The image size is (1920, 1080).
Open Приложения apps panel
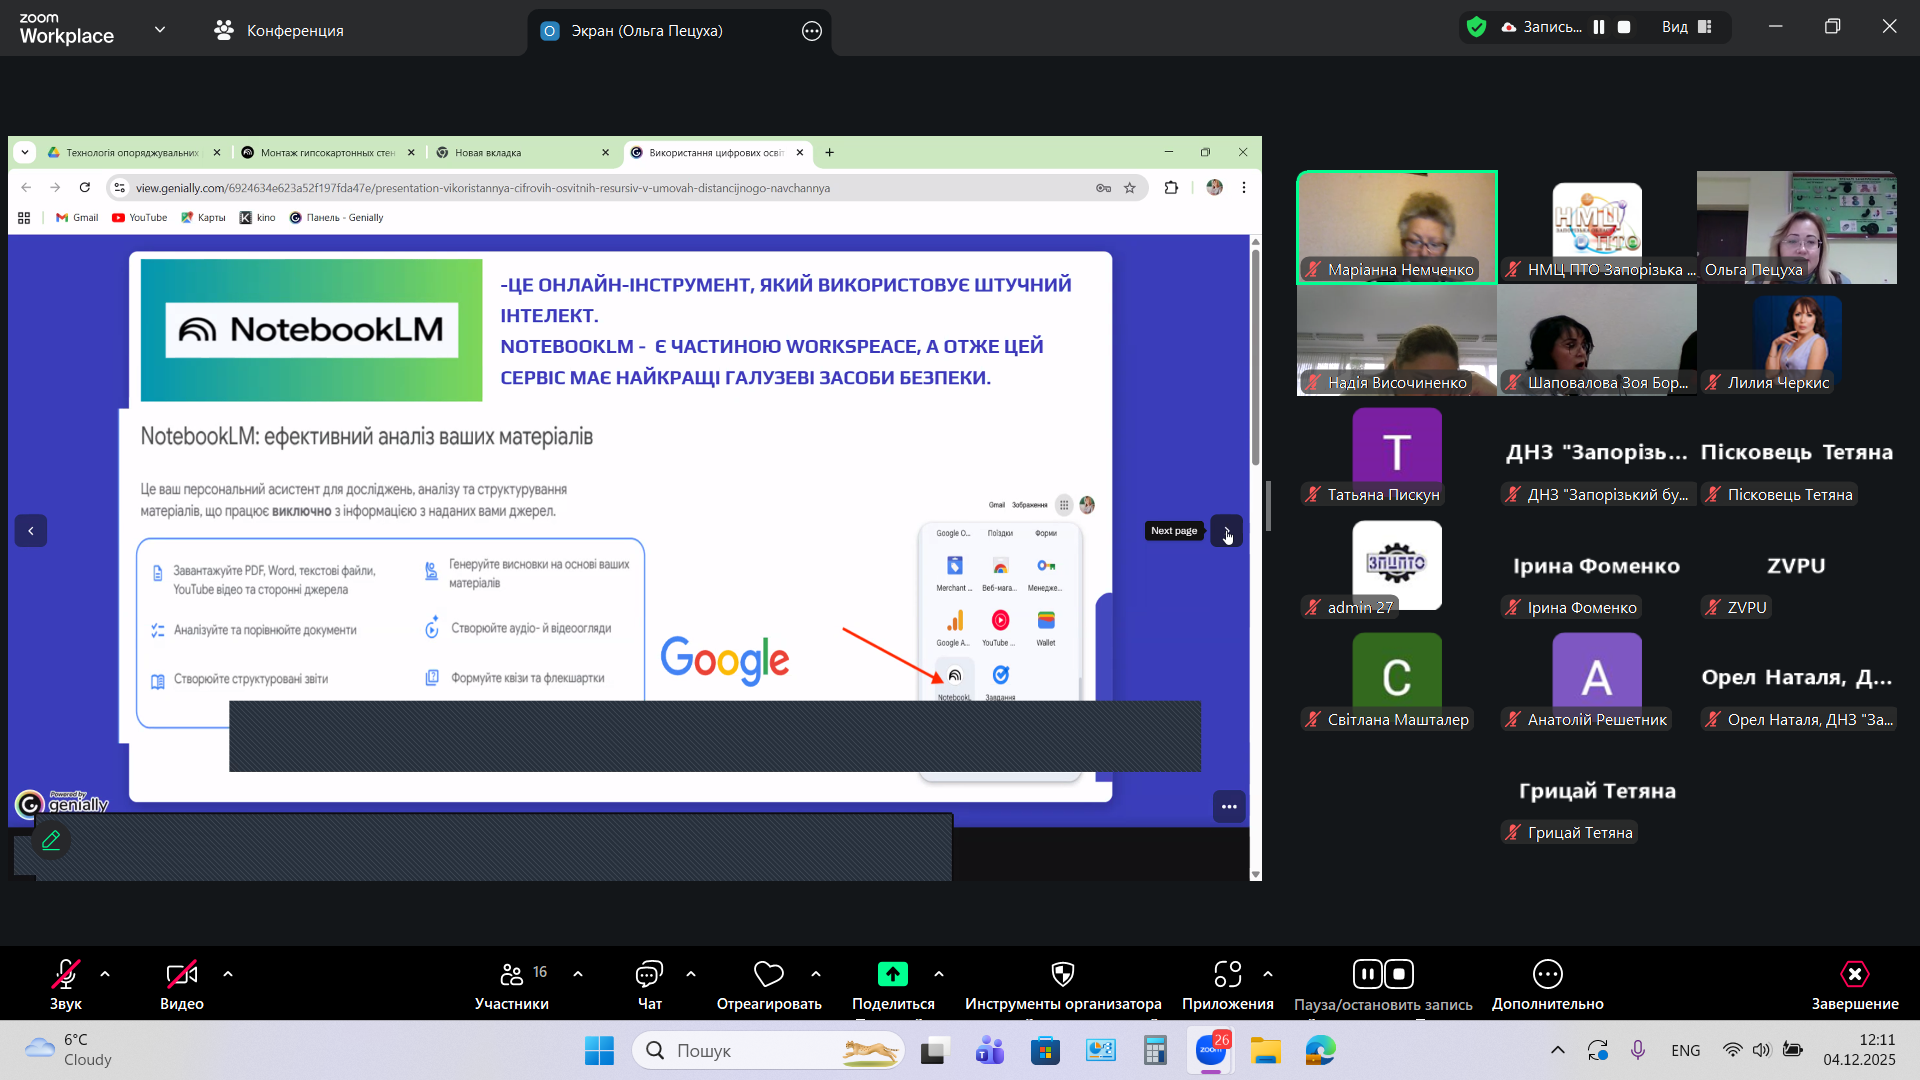1228,985
